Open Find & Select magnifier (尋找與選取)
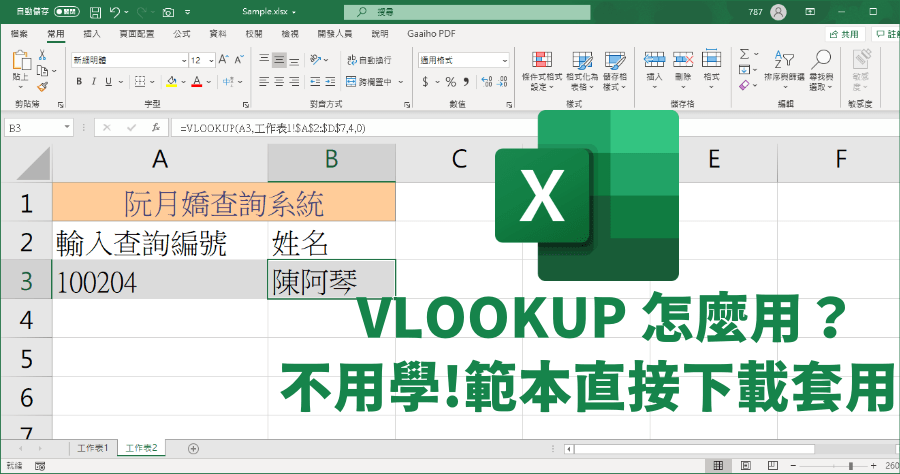 coord(821,69)
